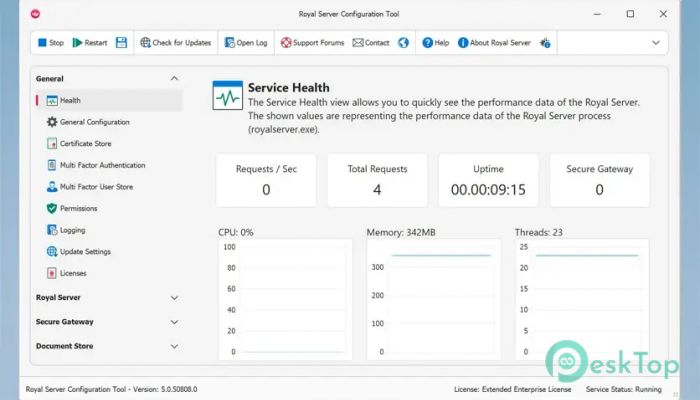Collapse the General section
The width and height of the screenshot is (700, 400).
(x=175, y=79)
